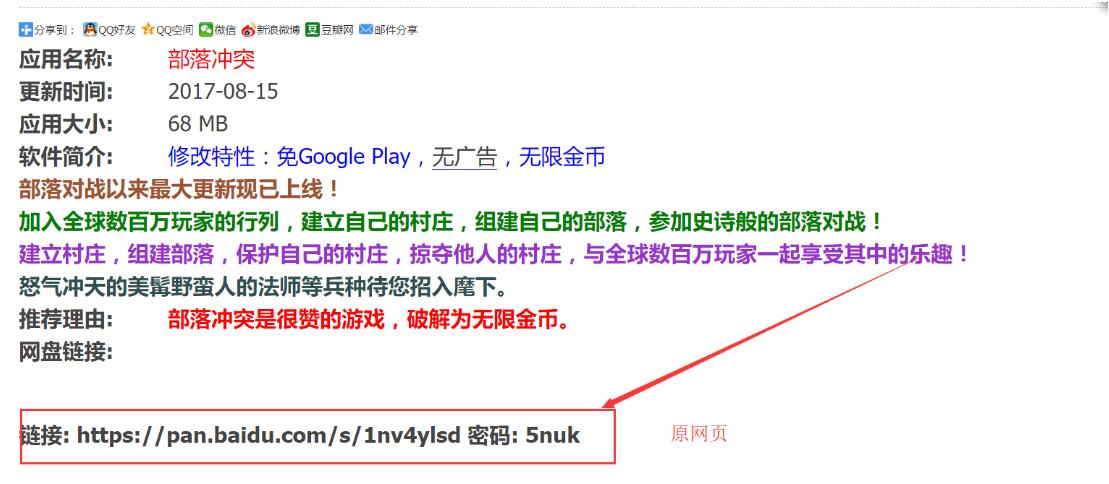This screenshot has width=1109, height=484.
Task: Open the red 部落冲突 app name link
Action: click(x=211, y=59)
